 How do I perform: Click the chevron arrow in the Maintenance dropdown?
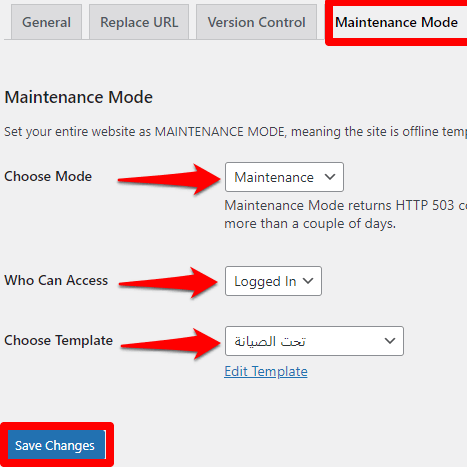pos(330,177)
